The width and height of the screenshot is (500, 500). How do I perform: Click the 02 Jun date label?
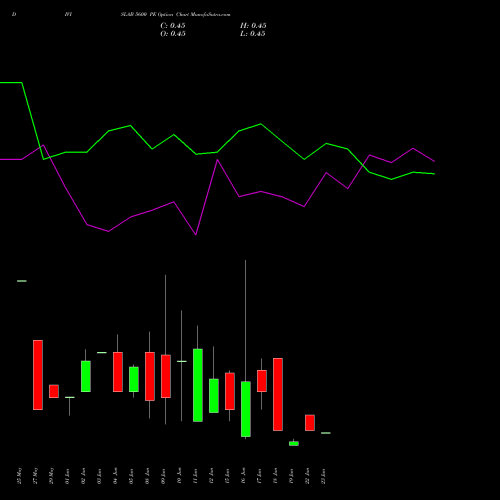(83, 476)
